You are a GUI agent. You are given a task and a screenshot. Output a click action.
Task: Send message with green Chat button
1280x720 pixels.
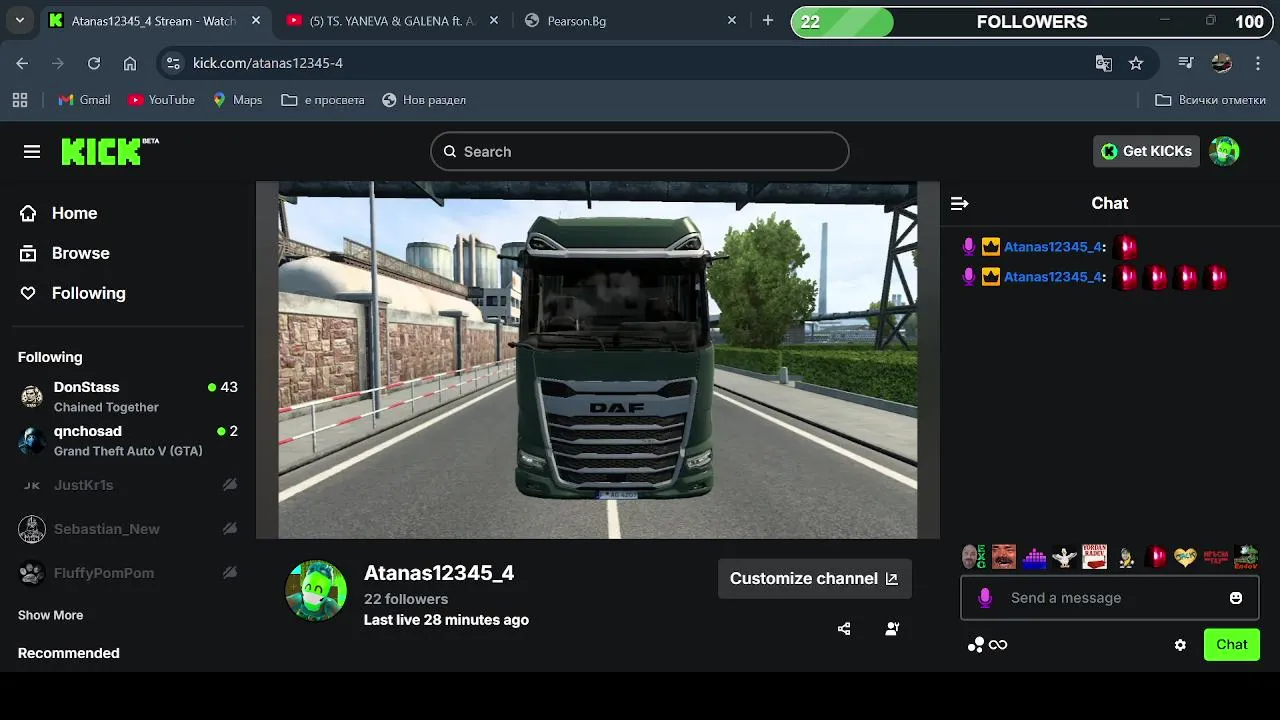pos(1232,645)
